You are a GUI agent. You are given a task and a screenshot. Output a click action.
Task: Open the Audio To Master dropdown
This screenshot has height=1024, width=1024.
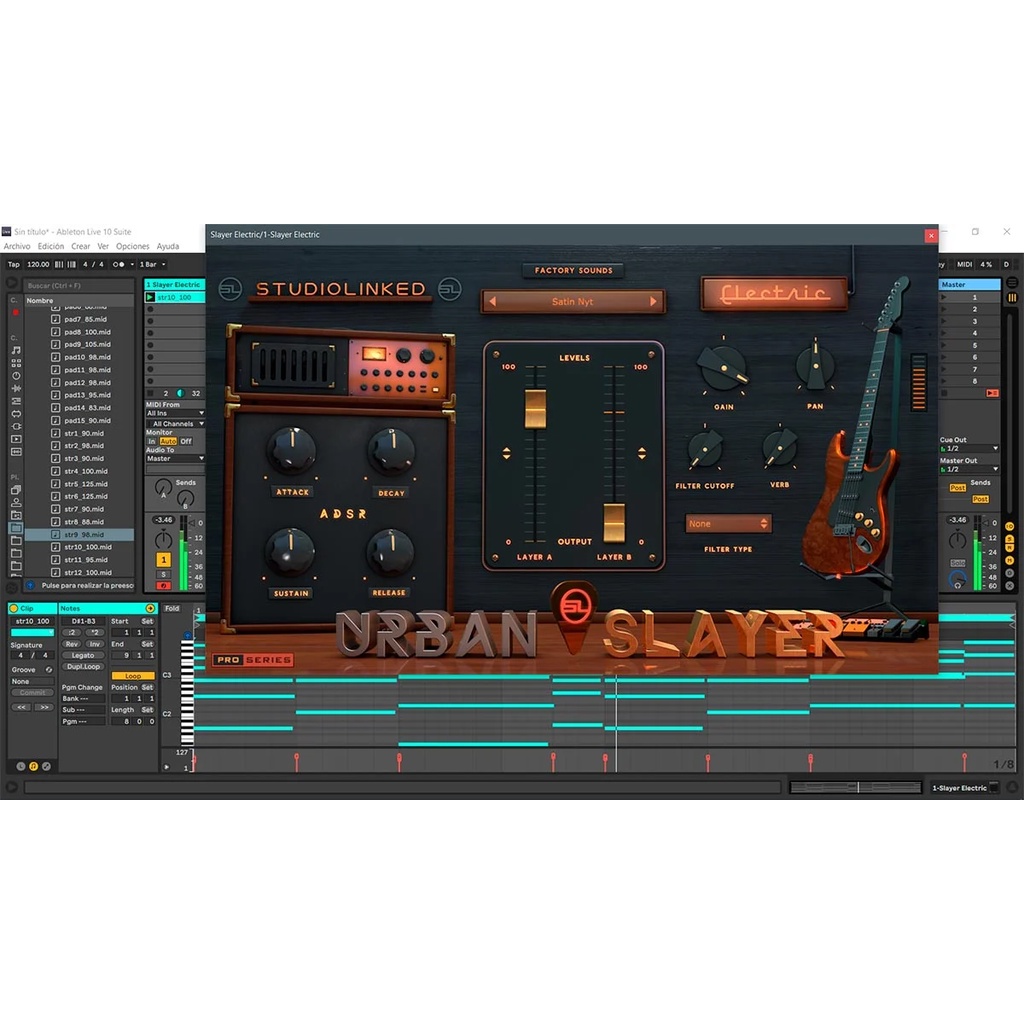click(175, 458)
